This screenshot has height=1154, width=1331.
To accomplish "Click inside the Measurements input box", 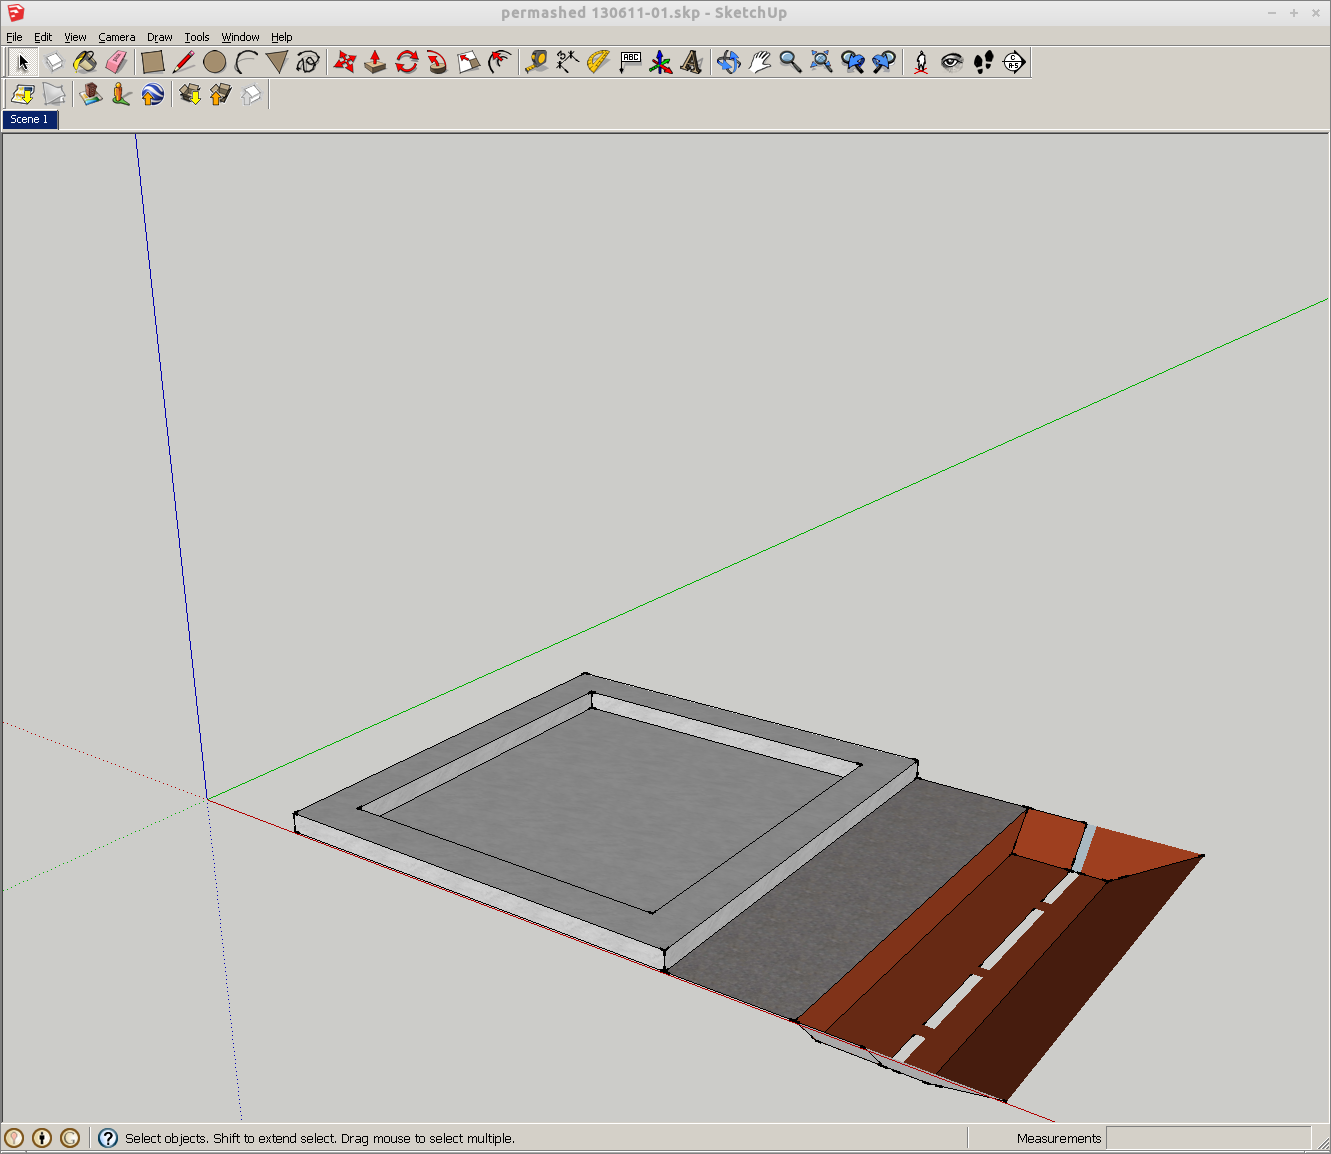I will point(1210,1138).
